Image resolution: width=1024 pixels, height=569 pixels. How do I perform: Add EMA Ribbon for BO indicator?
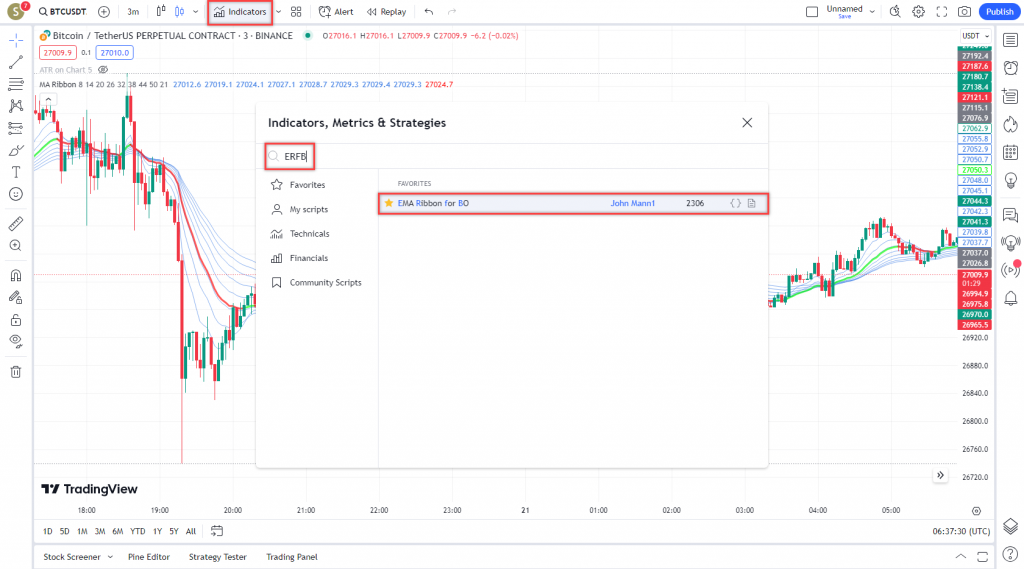(x=573, y=203)
